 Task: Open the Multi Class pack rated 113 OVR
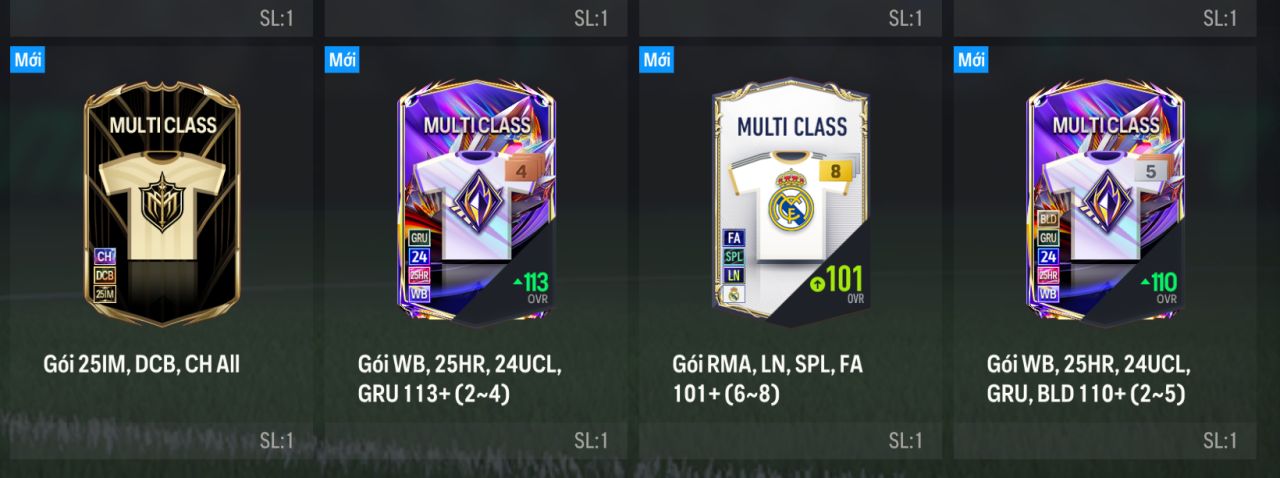(x=476, y=204)
